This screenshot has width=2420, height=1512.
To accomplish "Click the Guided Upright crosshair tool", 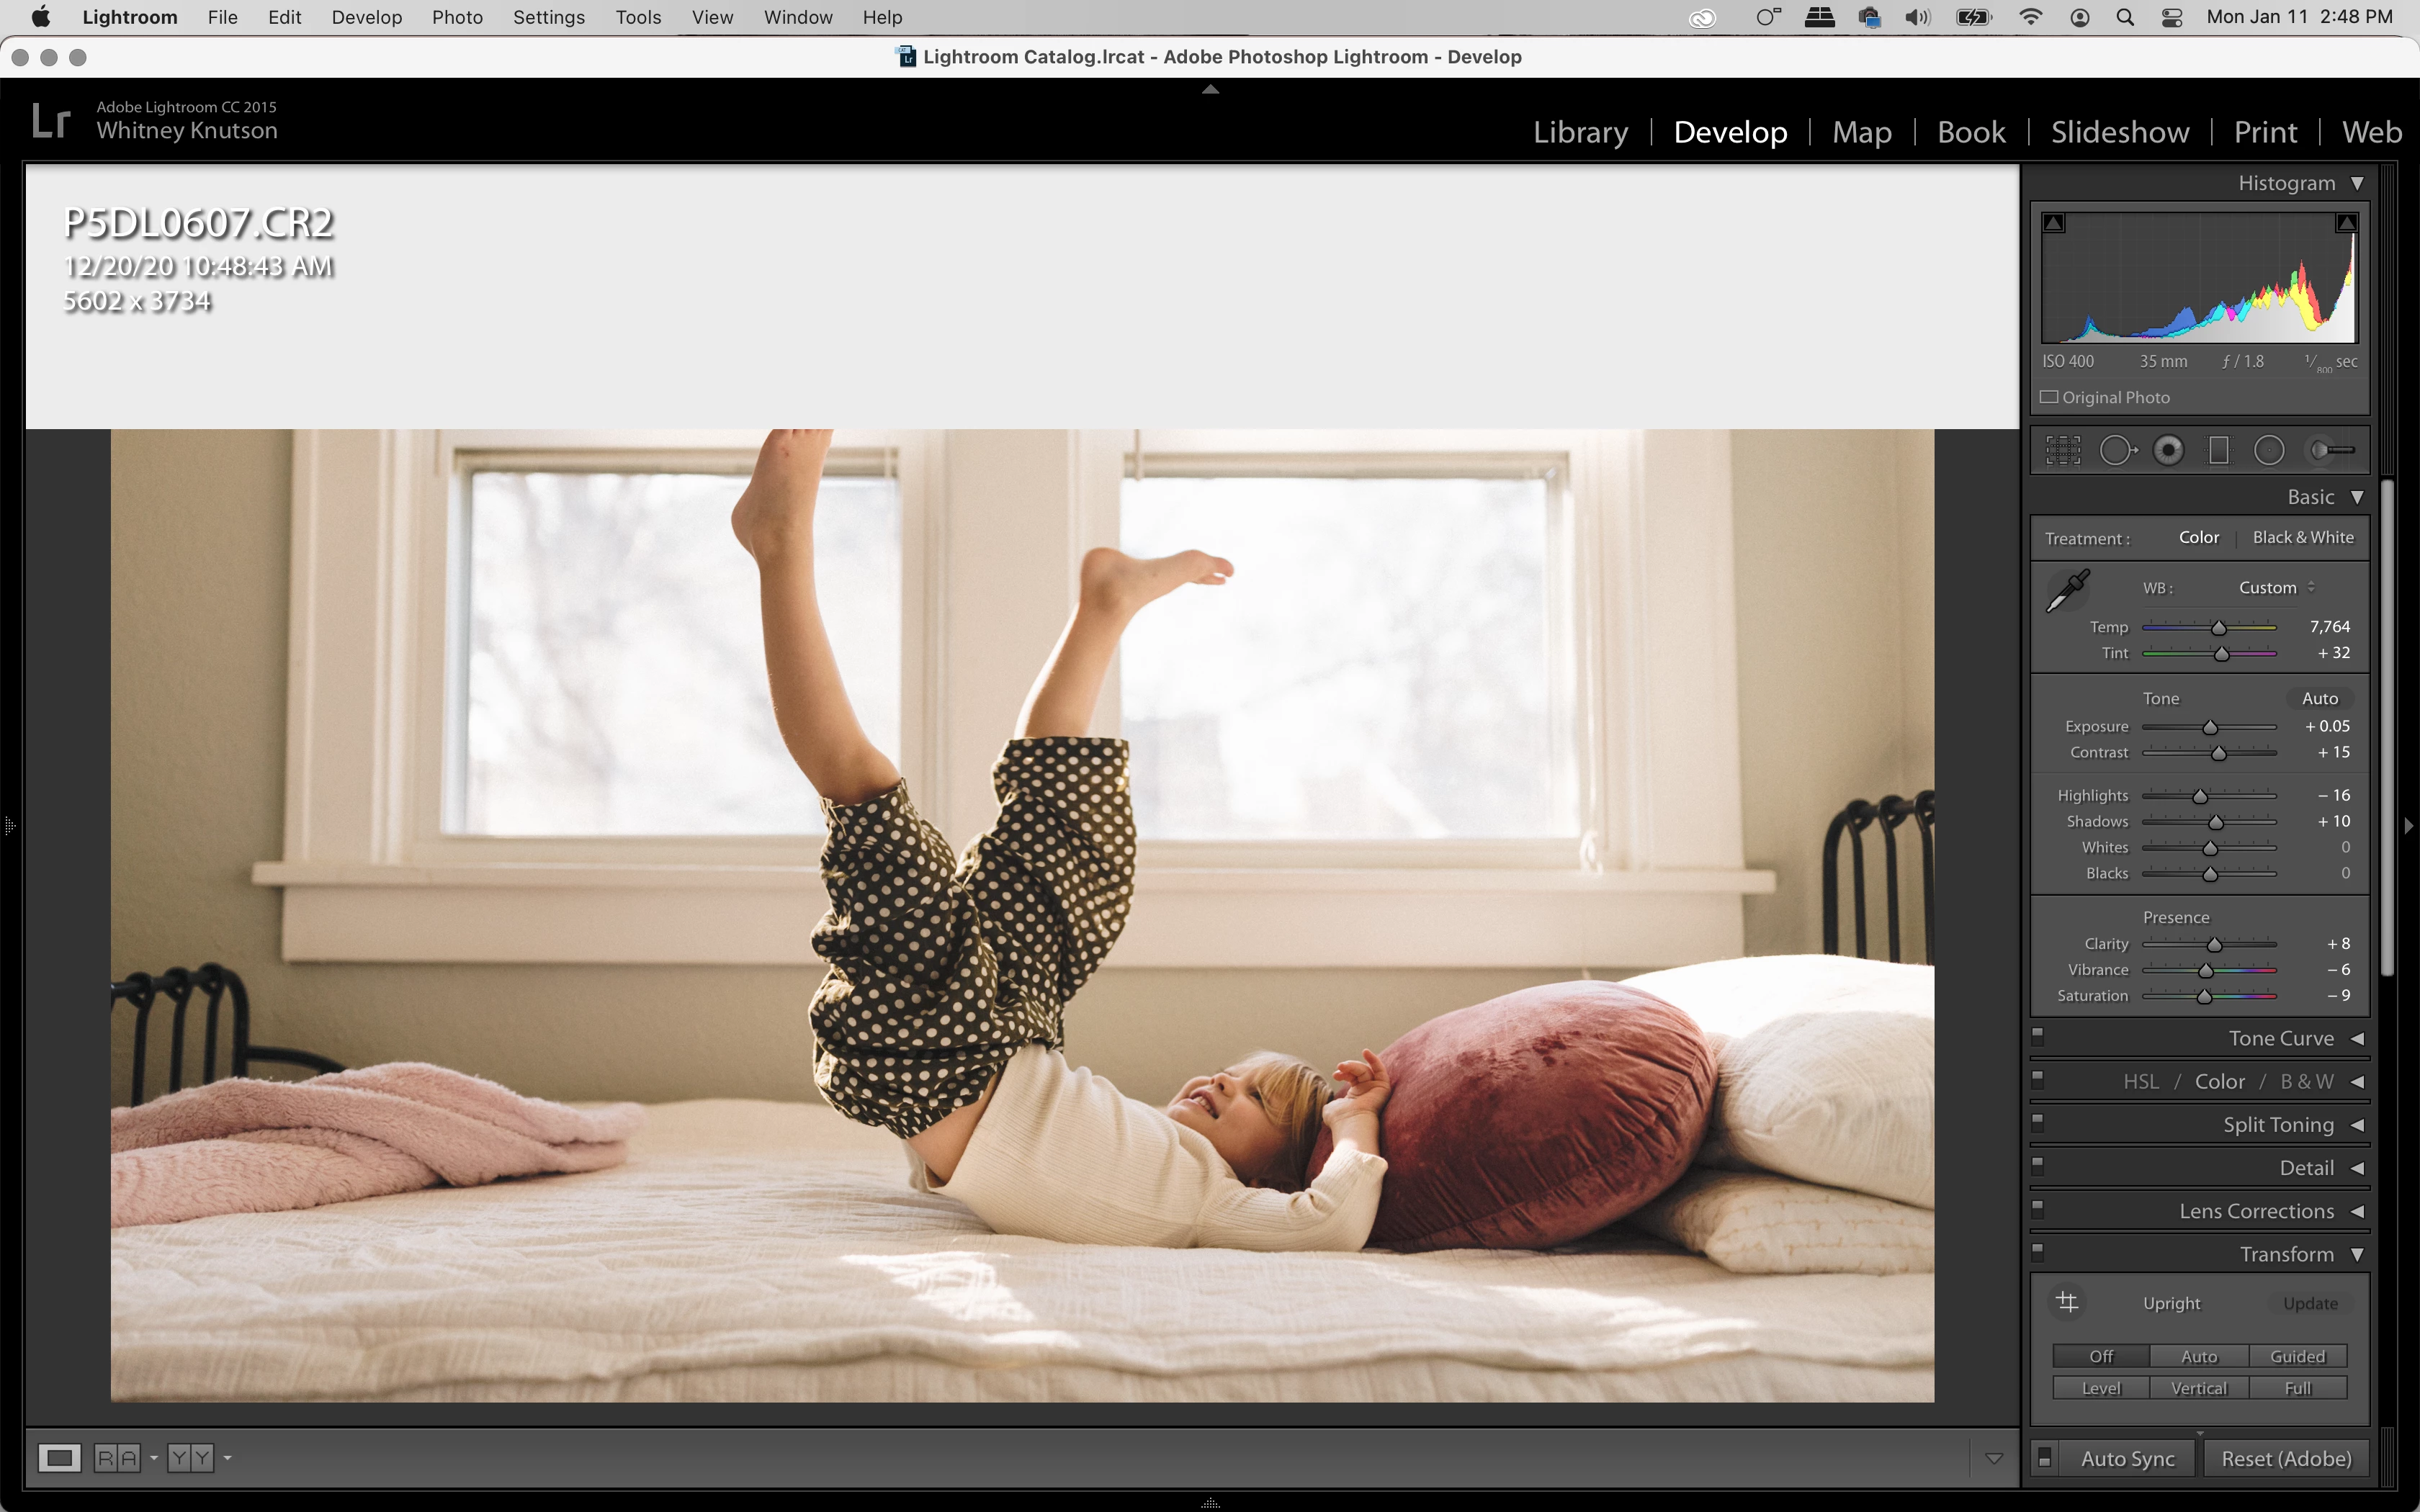I will click(2067, 1302).
